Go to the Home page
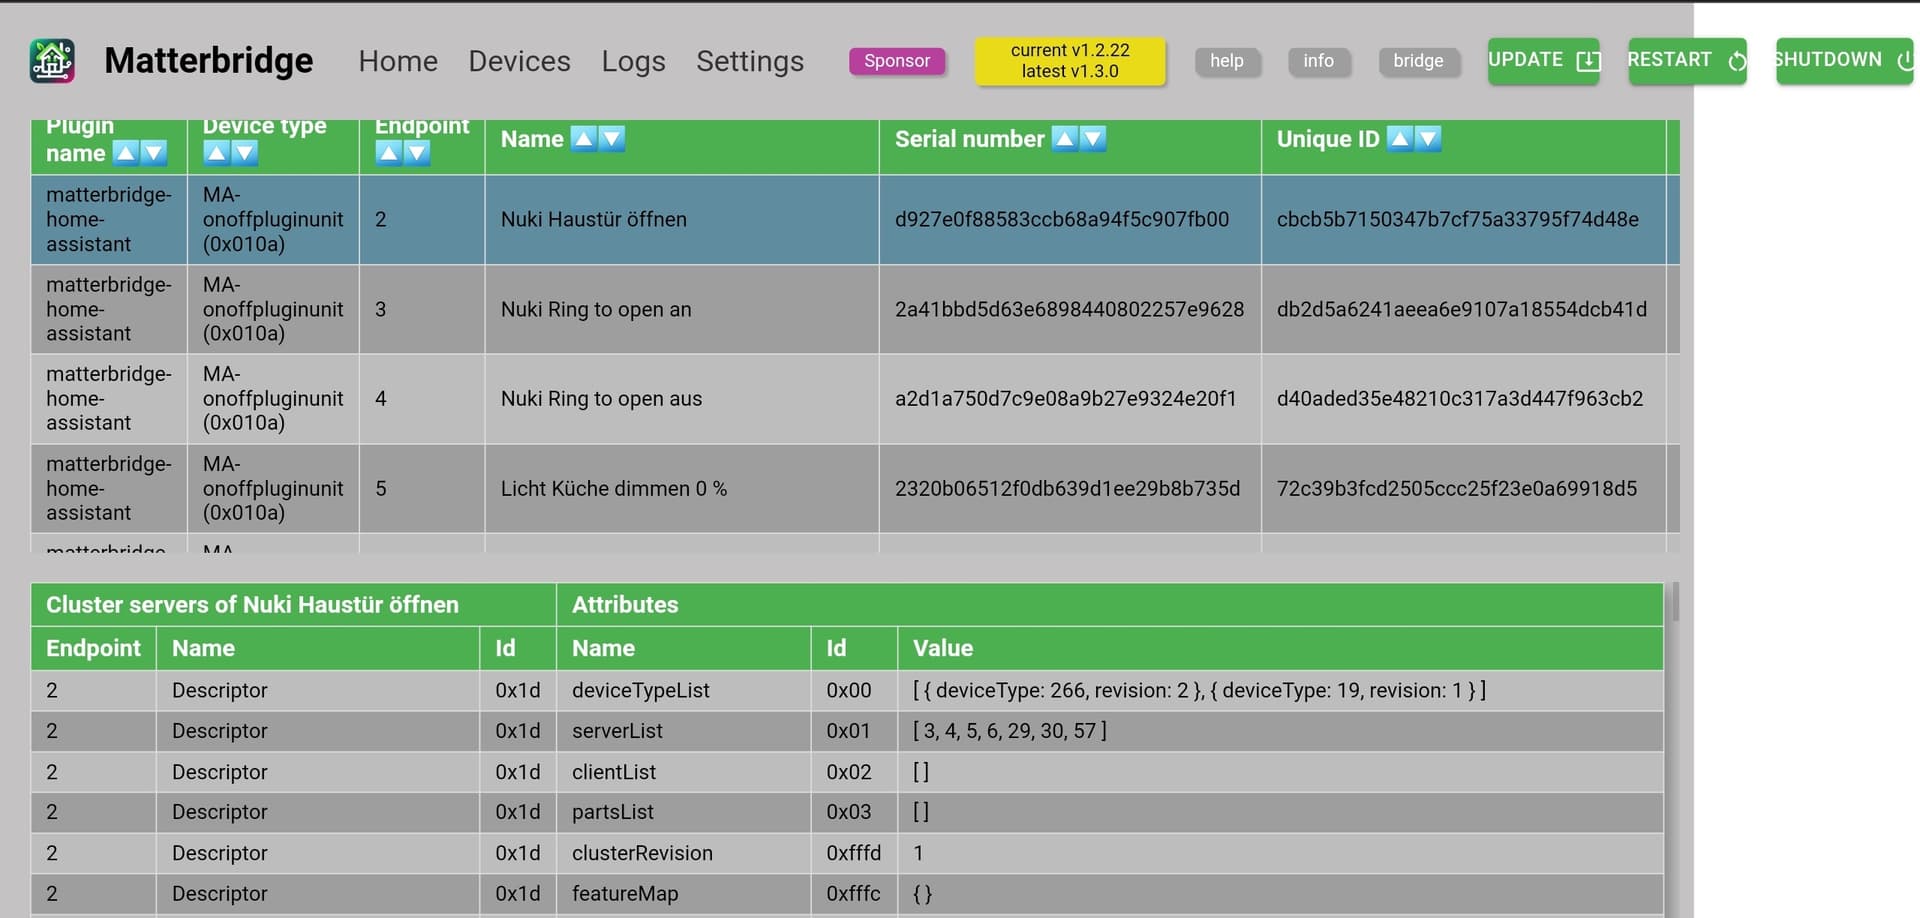This screenshot has width=1920, height=918. click(398, 61)
